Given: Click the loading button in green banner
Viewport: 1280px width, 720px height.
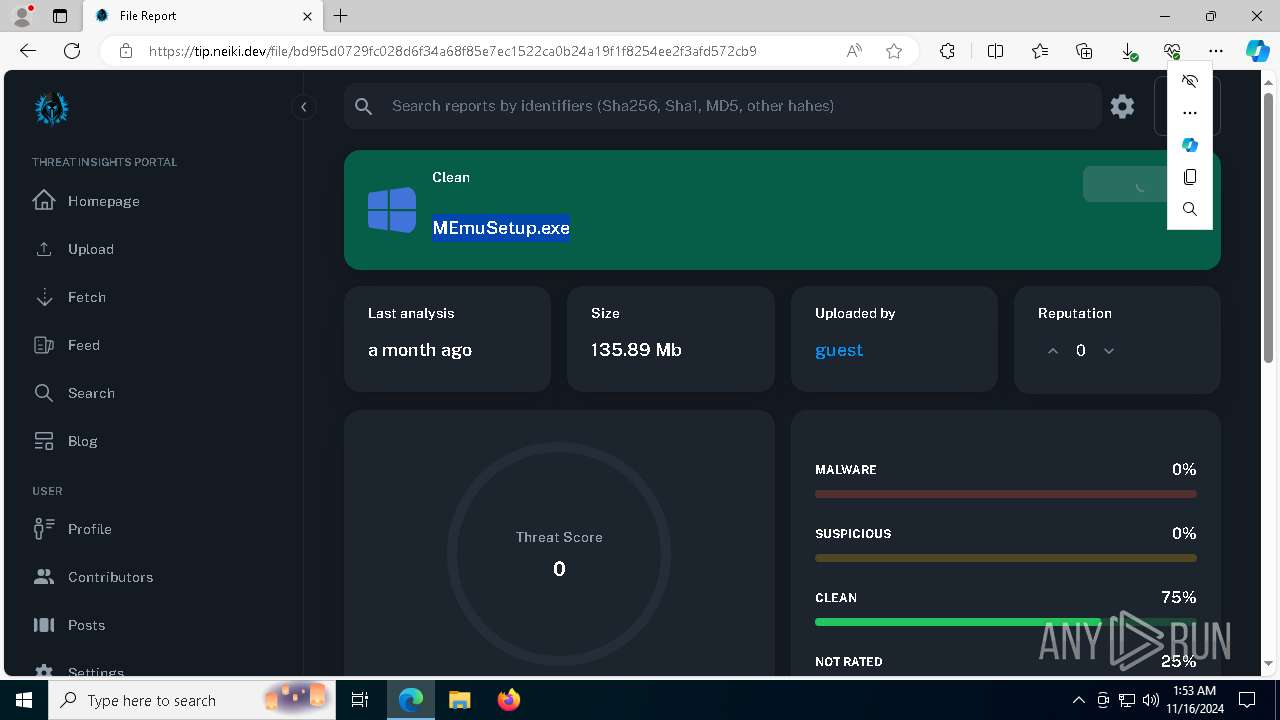Looking at the screenshot, I should point(1125,185).
